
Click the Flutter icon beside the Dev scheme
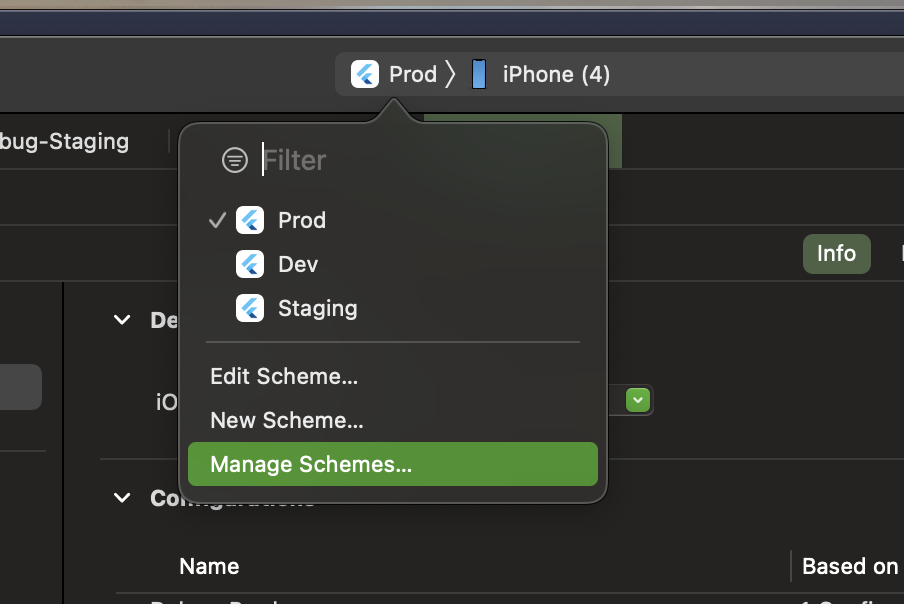coord(250,264)
